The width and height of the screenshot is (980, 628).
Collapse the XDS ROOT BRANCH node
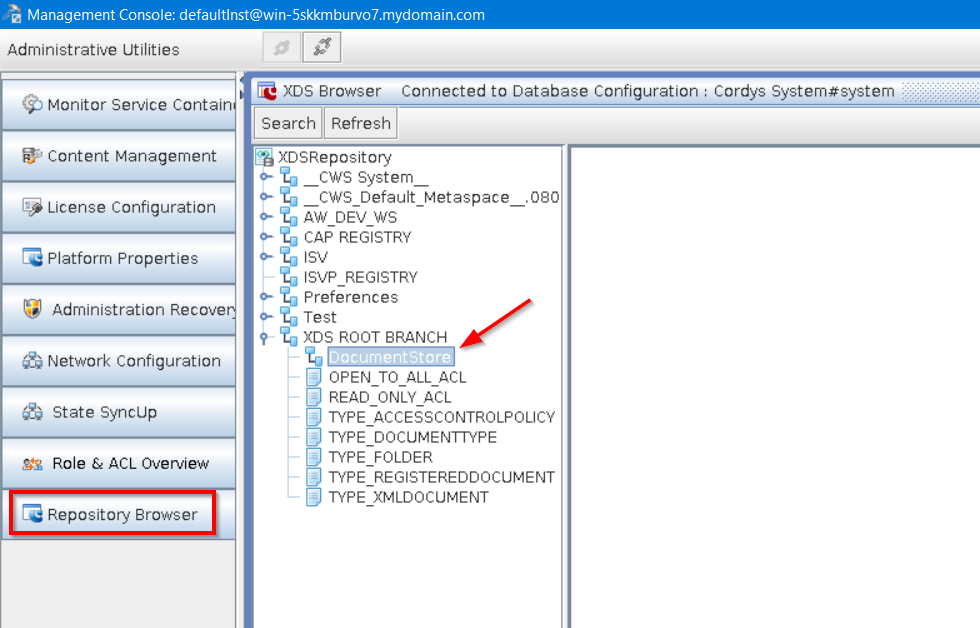pyautogui.click(x=265, y=337)
